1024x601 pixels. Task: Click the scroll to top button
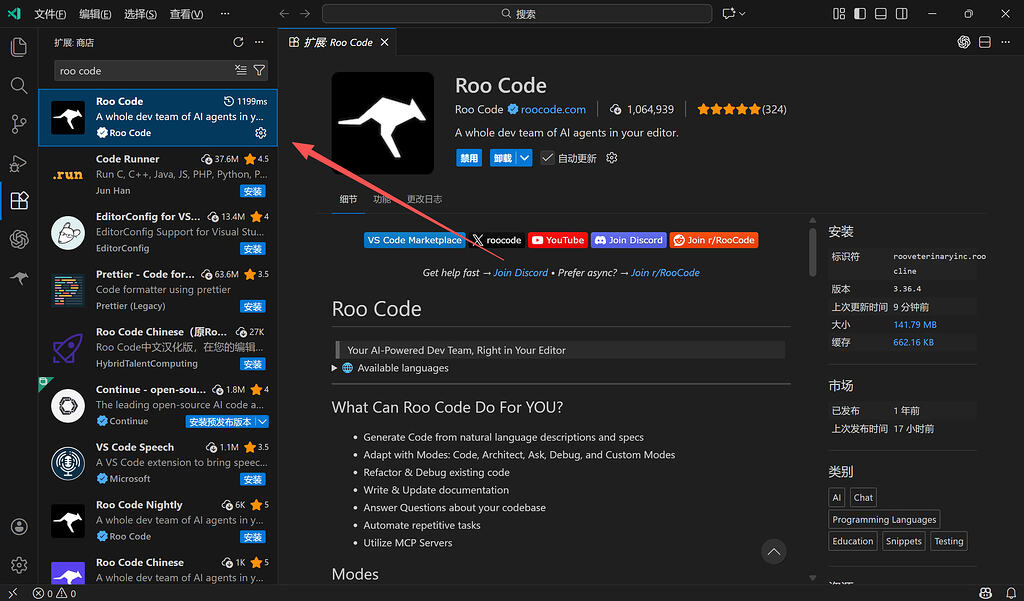774,552
